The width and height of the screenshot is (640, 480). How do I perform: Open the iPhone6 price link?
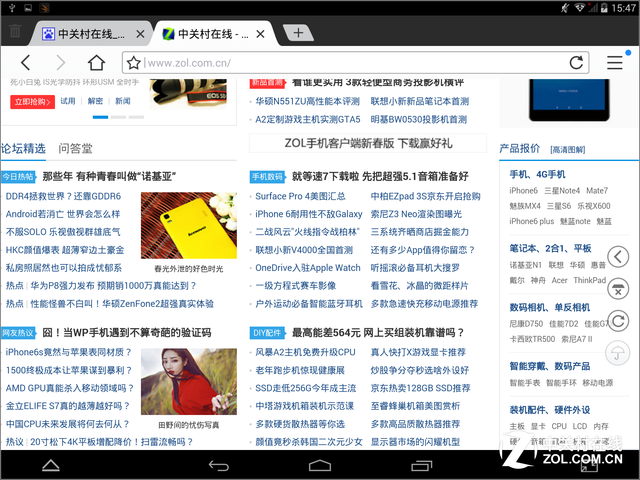pyautogui.click(x=523, y=191)
